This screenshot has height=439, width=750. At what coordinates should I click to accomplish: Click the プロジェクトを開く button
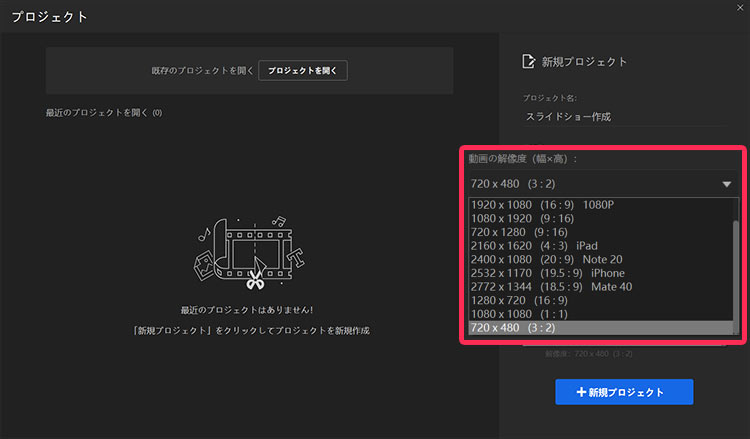303,70
